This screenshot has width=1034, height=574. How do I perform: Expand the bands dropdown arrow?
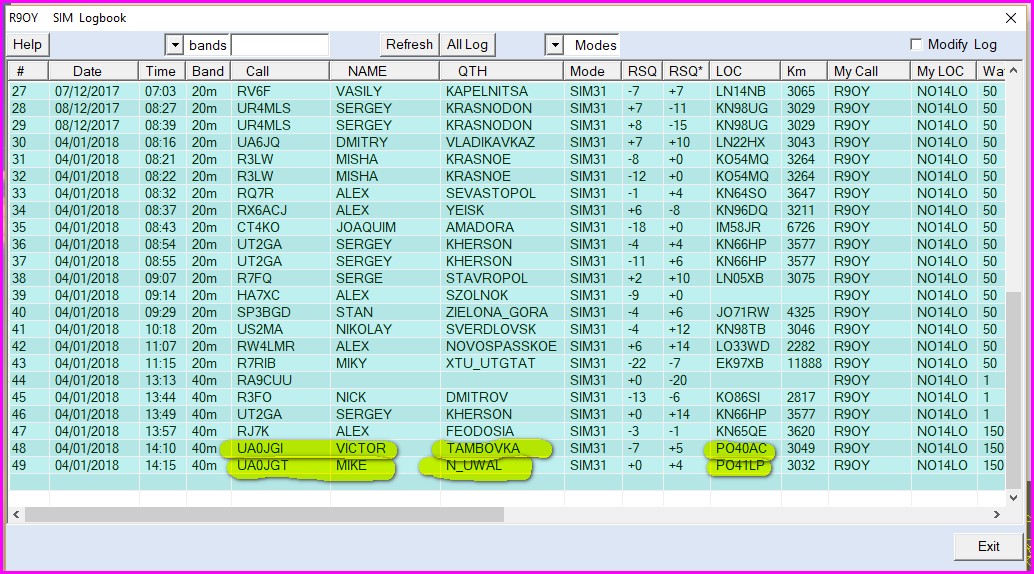tap(174, 45)
